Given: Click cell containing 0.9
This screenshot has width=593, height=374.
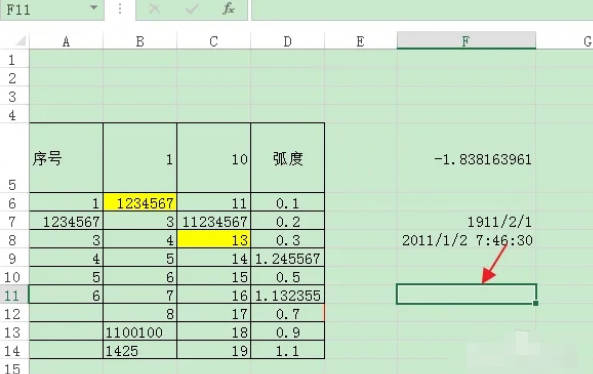Looking at the screenshot, I should pyautogui.click(x=287, y=332).
